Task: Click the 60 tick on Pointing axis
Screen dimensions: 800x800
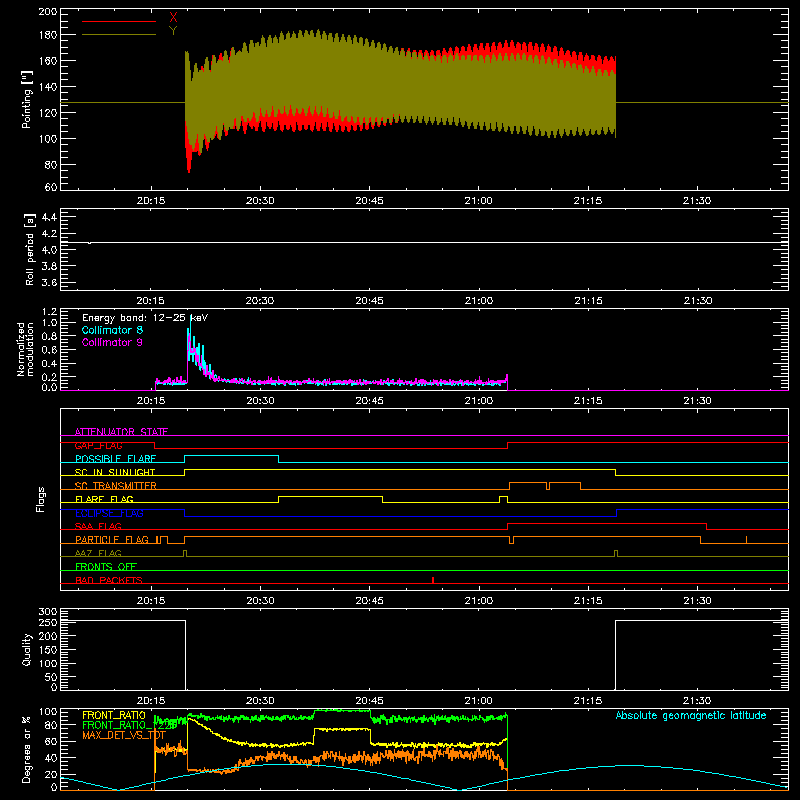Action: click(x=51, y=187)
